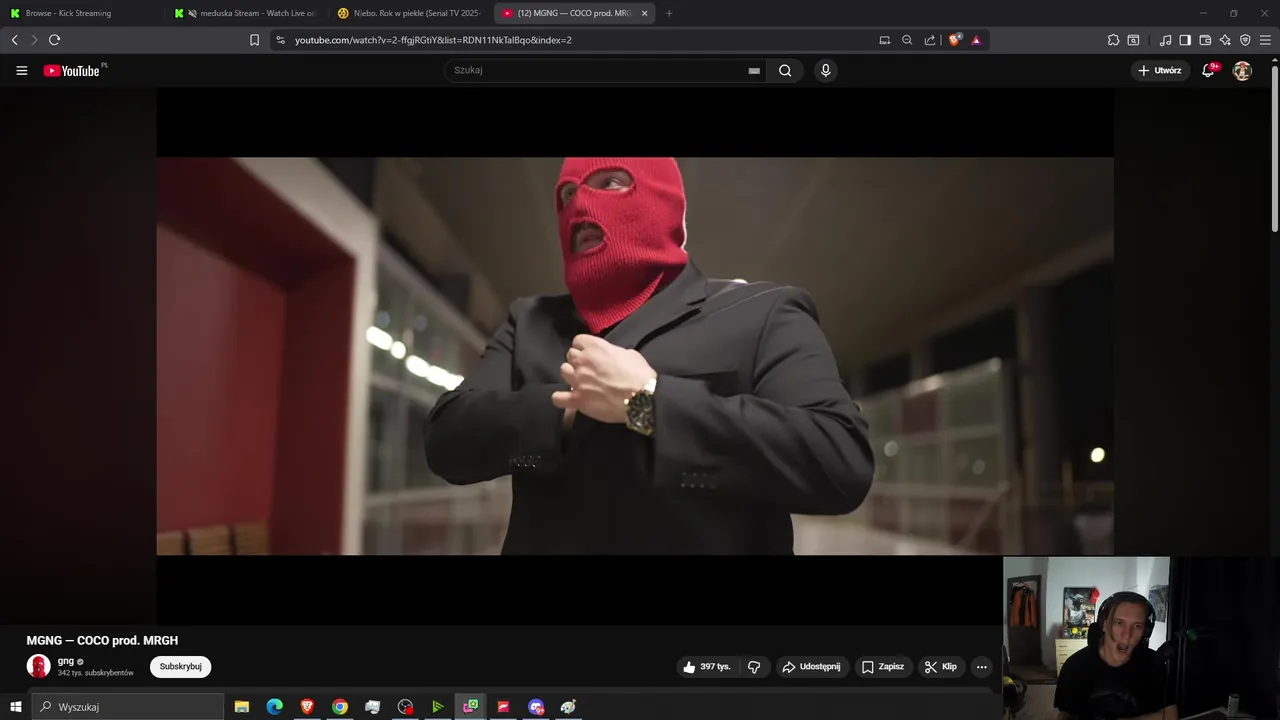Open Brave VPN shield icon

(1245, 40)
